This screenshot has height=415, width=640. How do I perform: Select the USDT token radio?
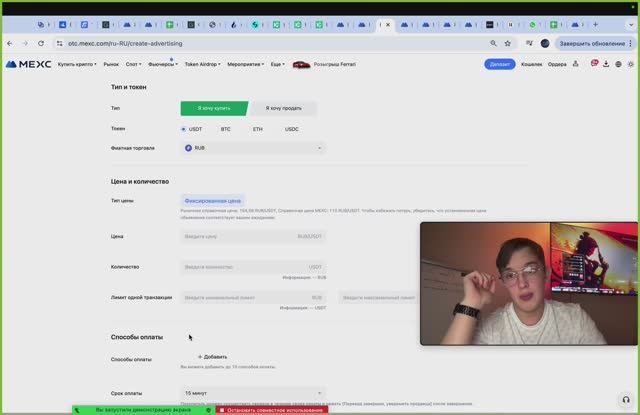click(183, 129)
